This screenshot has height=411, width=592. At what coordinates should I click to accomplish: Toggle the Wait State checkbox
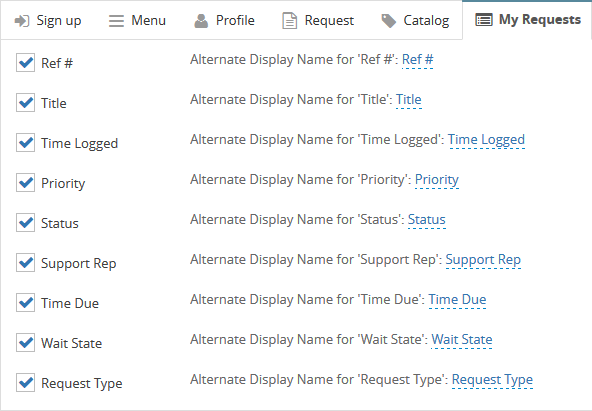25,343
